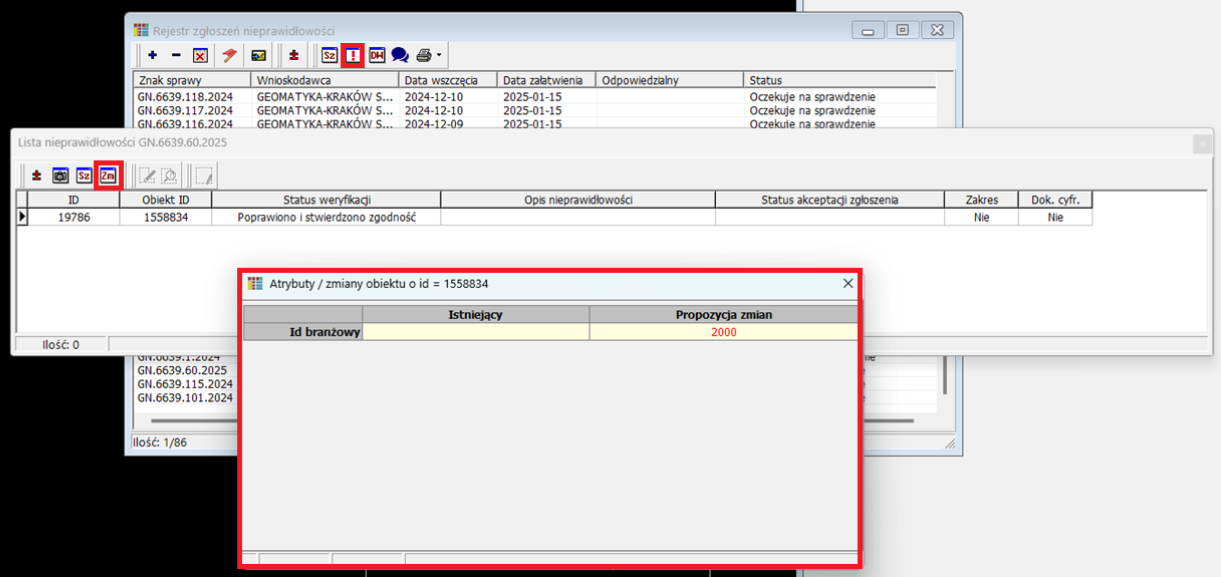Click the Sz icon in the register toolbar

click(x=329, y=56)
